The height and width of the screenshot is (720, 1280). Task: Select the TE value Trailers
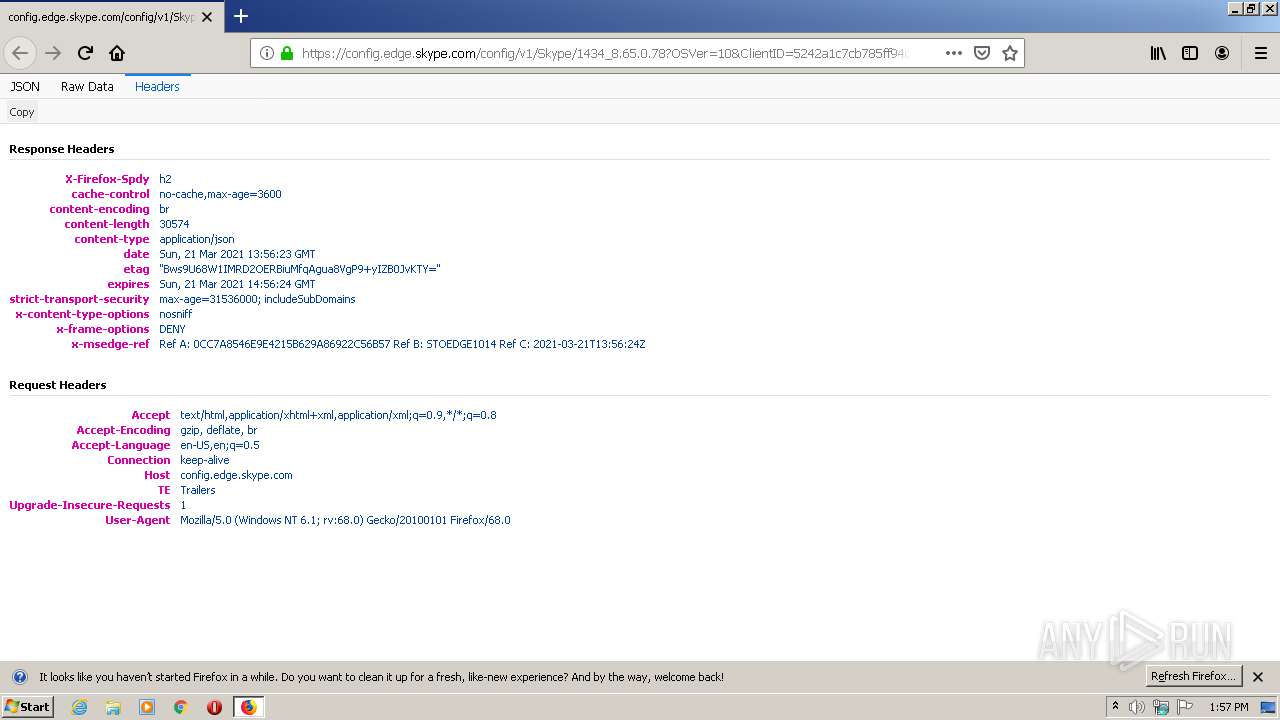click(198, 490)
